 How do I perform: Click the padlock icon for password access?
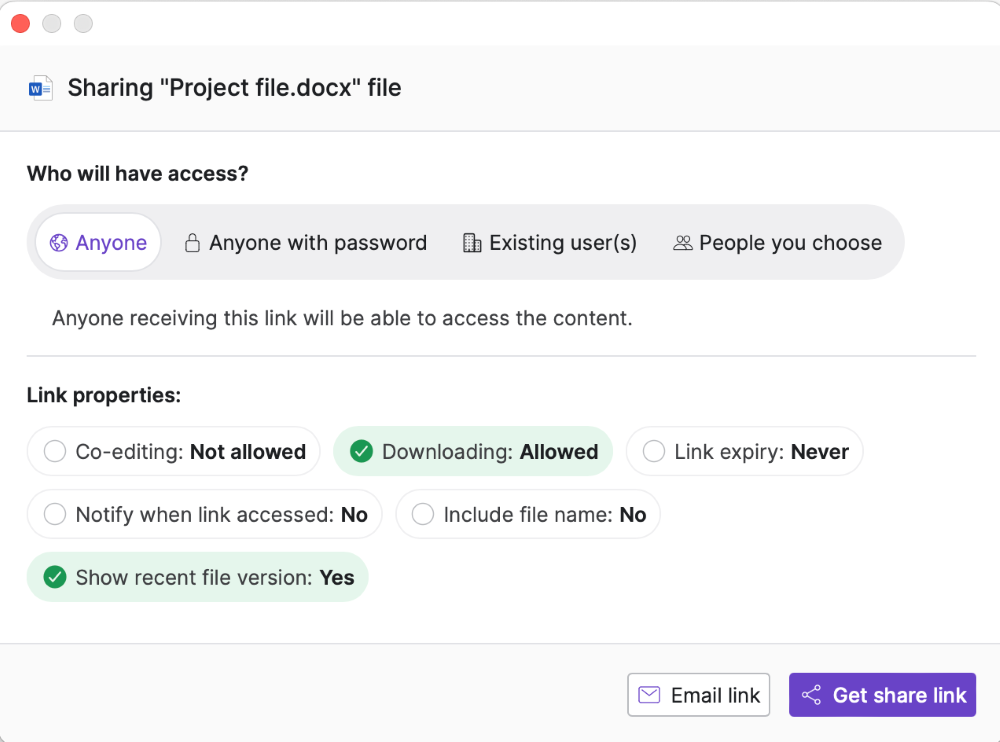(x=192, y=242)
